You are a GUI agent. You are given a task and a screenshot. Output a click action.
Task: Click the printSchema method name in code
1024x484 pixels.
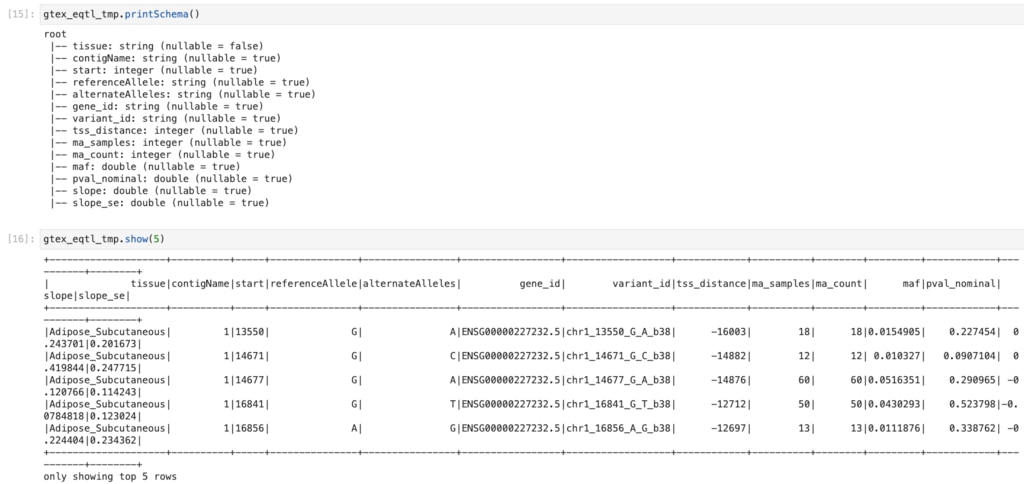coord(159,15)
